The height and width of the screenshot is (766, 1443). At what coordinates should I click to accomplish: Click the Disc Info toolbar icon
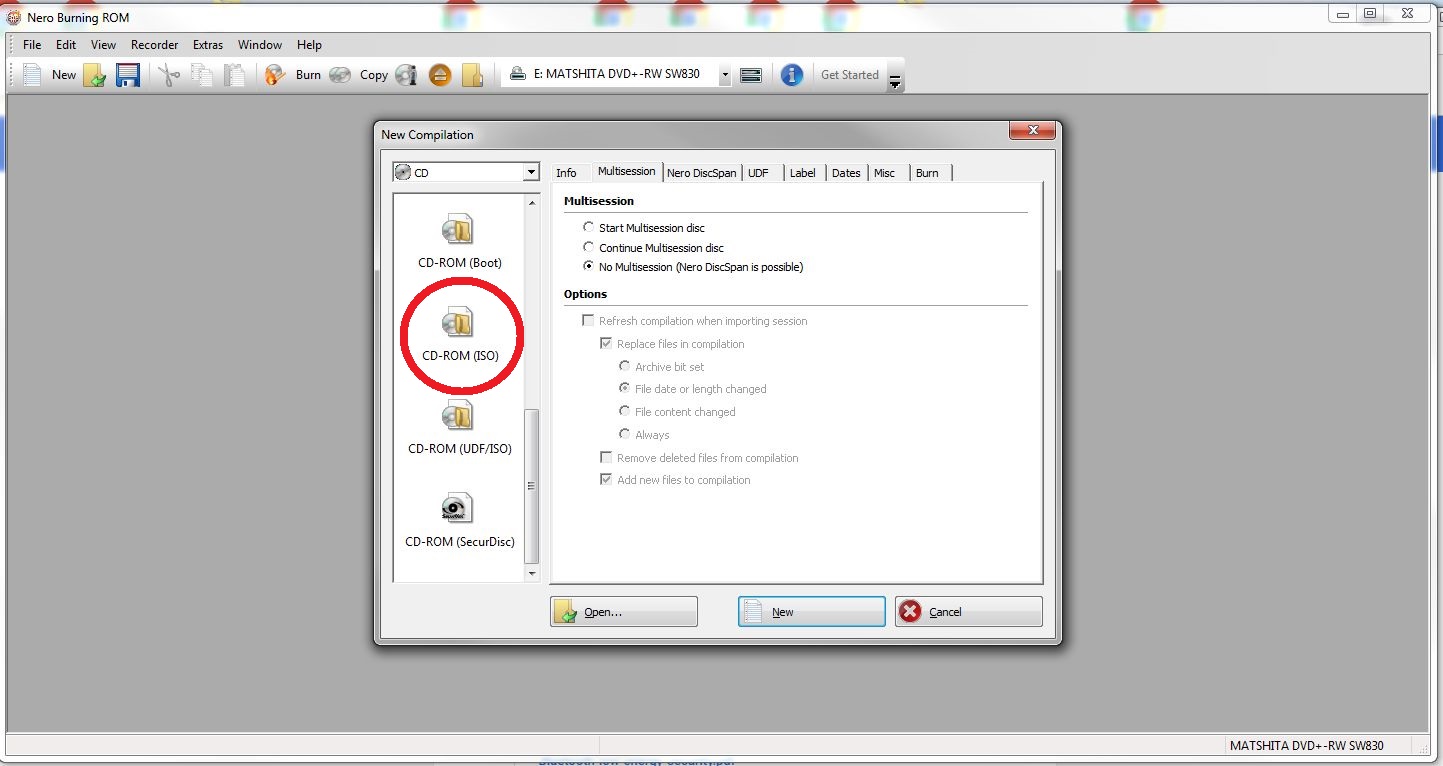(406, 75)
